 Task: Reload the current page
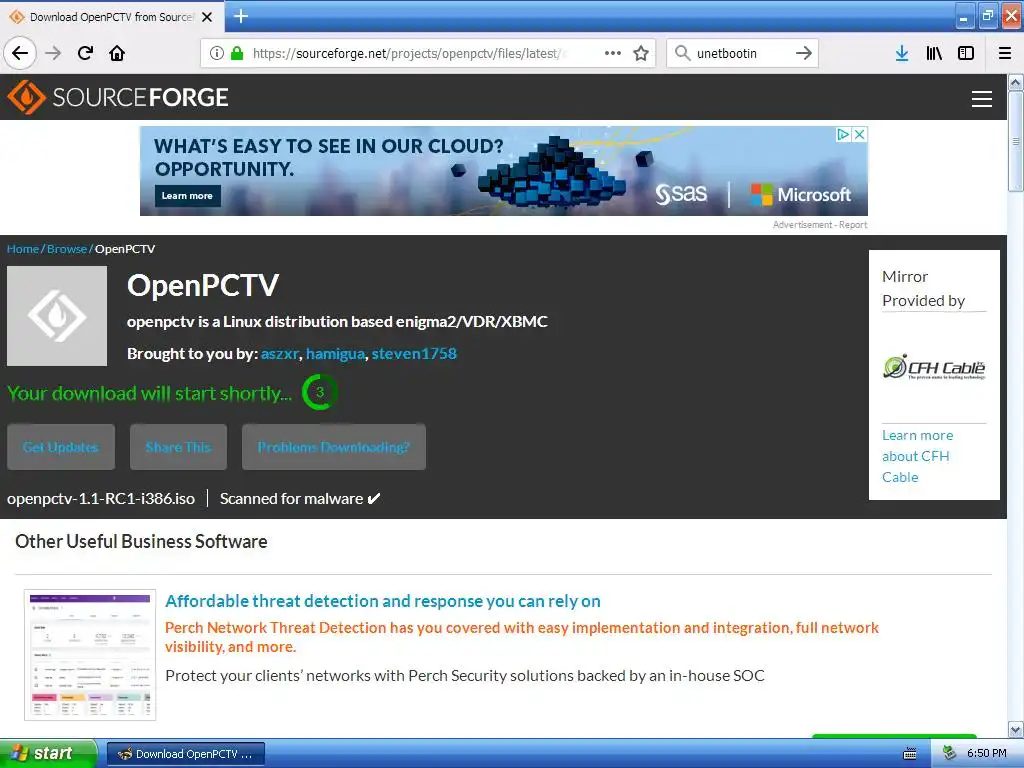tap(85, 53)
